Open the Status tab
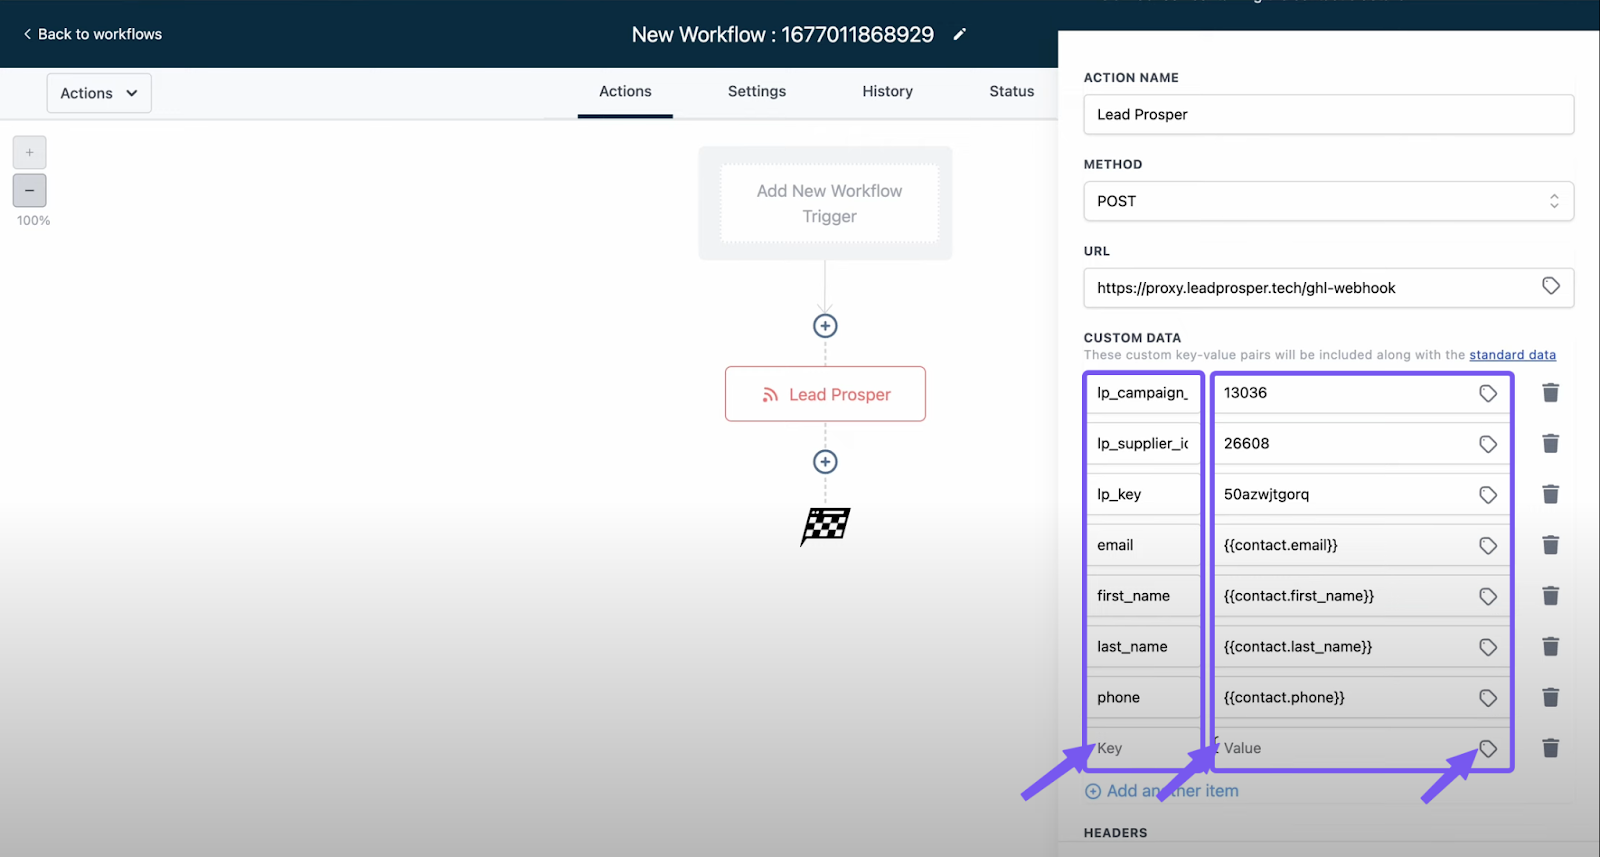The height and width of the screenshot is (857, 1600). [1012, 91]
